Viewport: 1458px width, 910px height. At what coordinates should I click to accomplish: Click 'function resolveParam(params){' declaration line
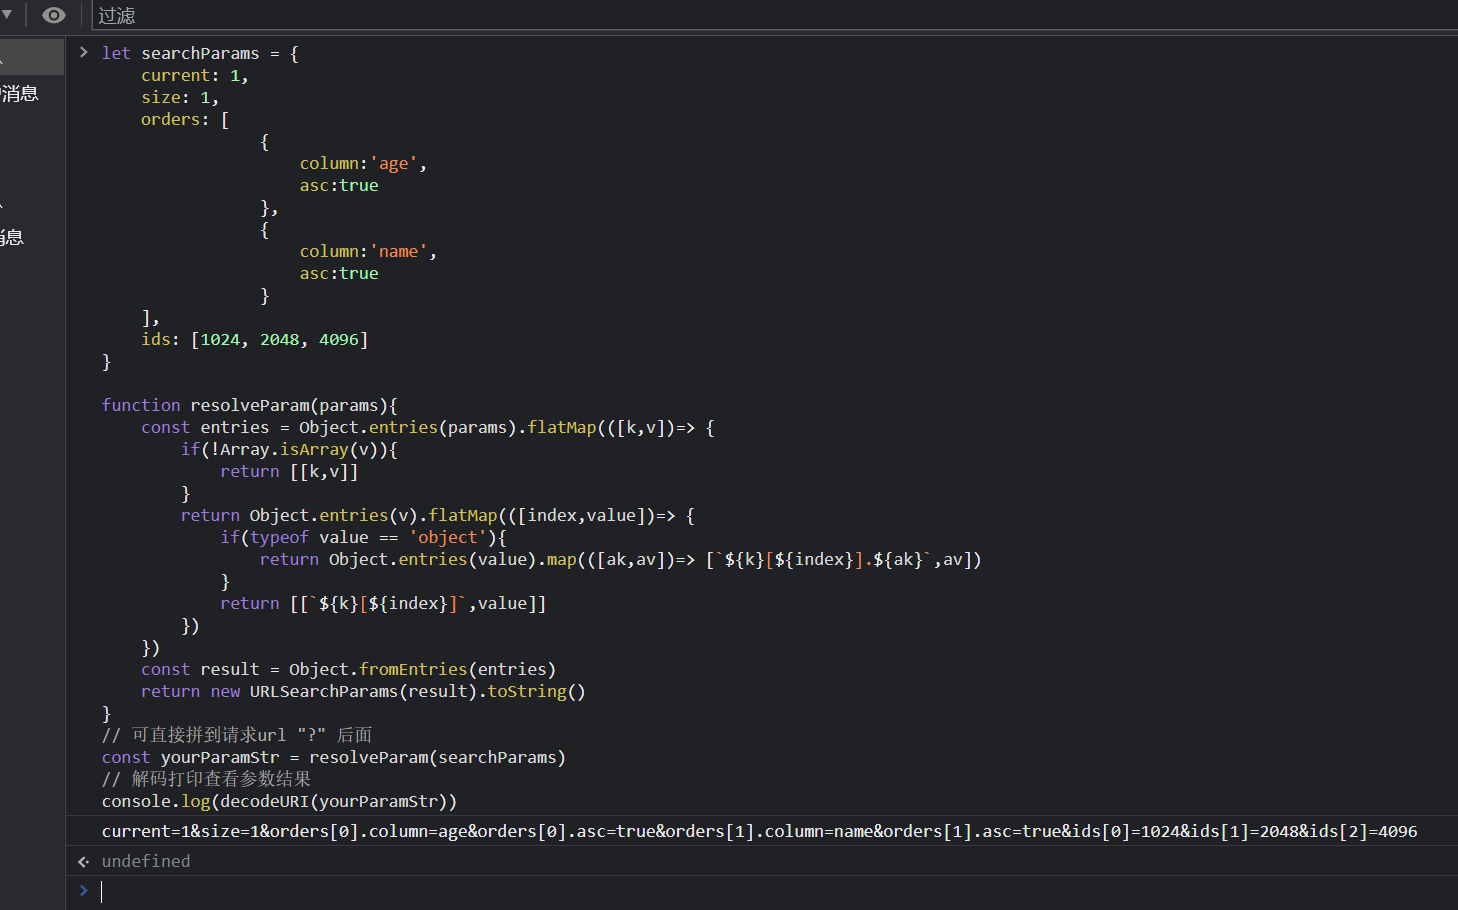click(249, 405)
